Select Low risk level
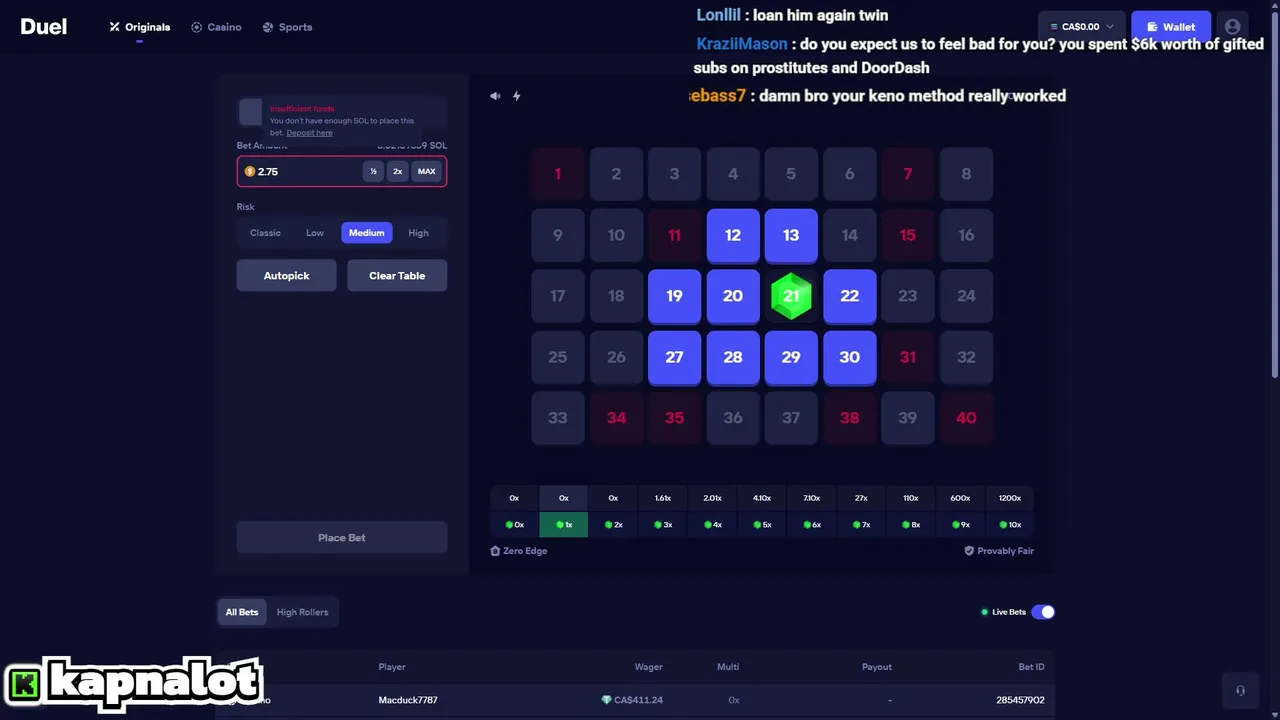 pyautogui.click(x=315, y=233)
